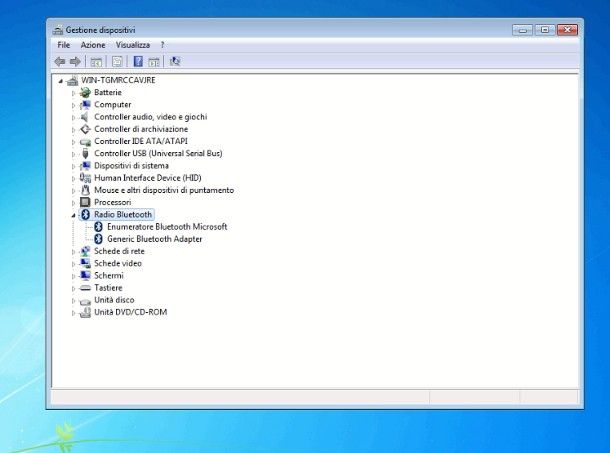This screenshot has width=610, height=453.
Task: Click the scan for hardware changes icon
Action: 175,61
